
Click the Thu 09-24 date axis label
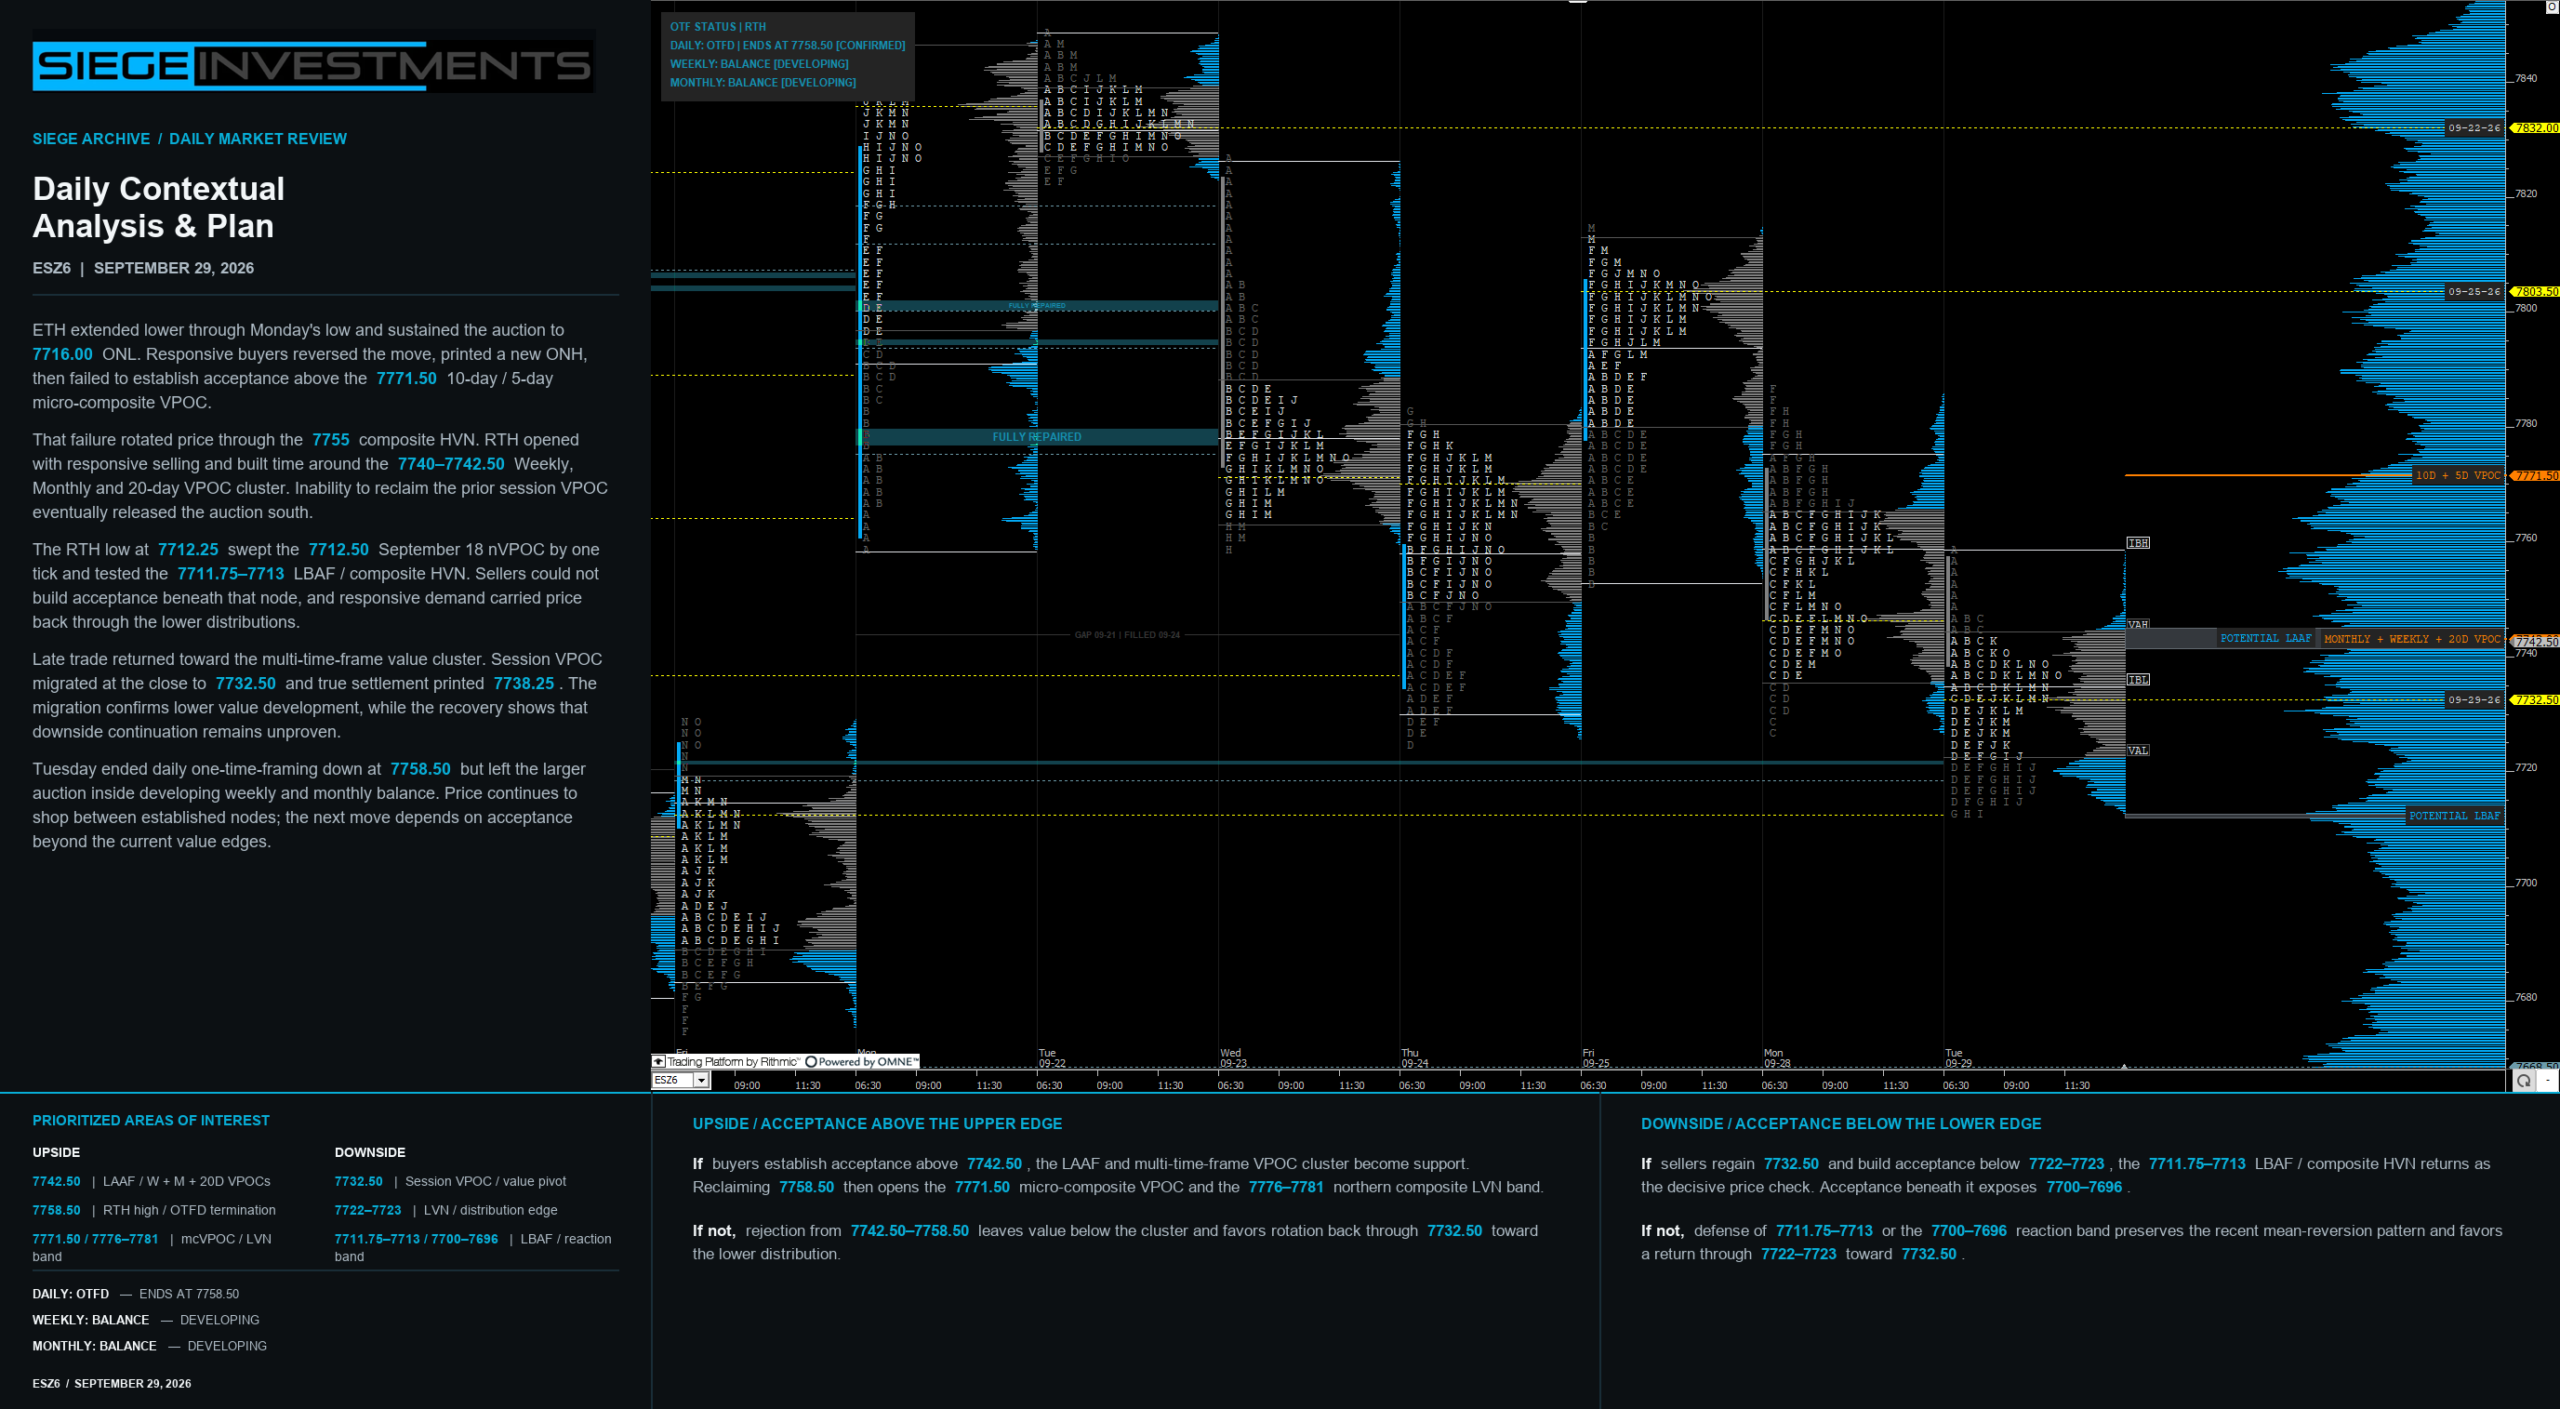1415,1058
